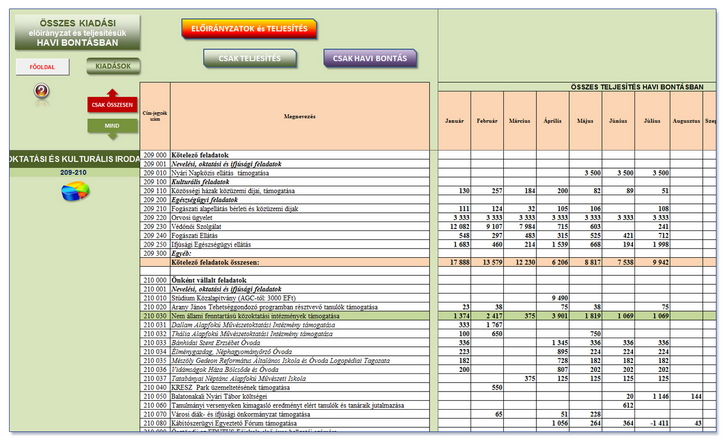
Task: Click the 12 082 cell in Védőnői Szolgálat
Action: point(455,227)
